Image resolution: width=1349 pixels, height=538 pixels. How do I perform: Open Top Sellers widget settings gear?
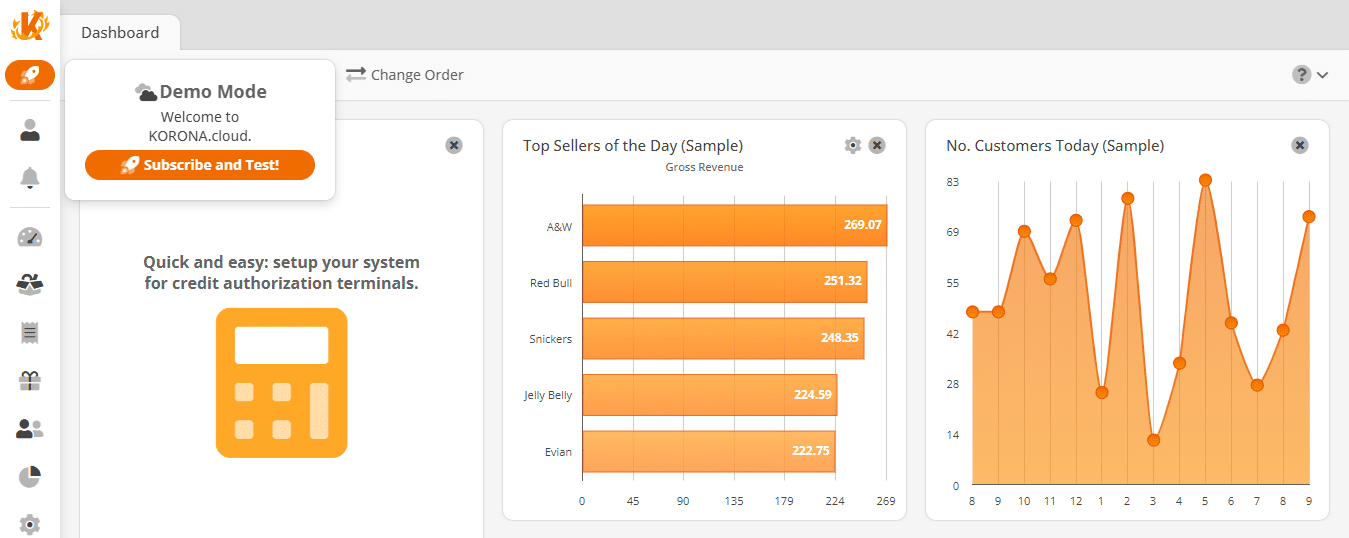click(852, 146)
